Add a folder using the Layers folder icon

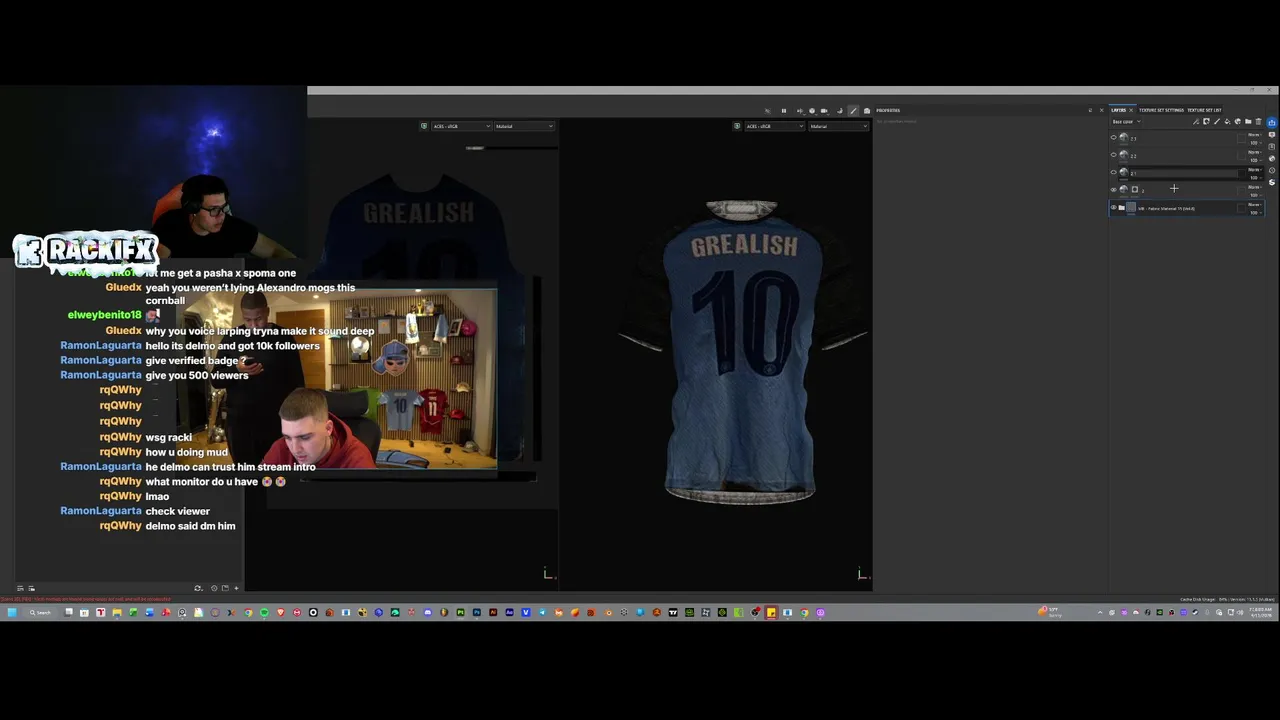coord(1248,122)
